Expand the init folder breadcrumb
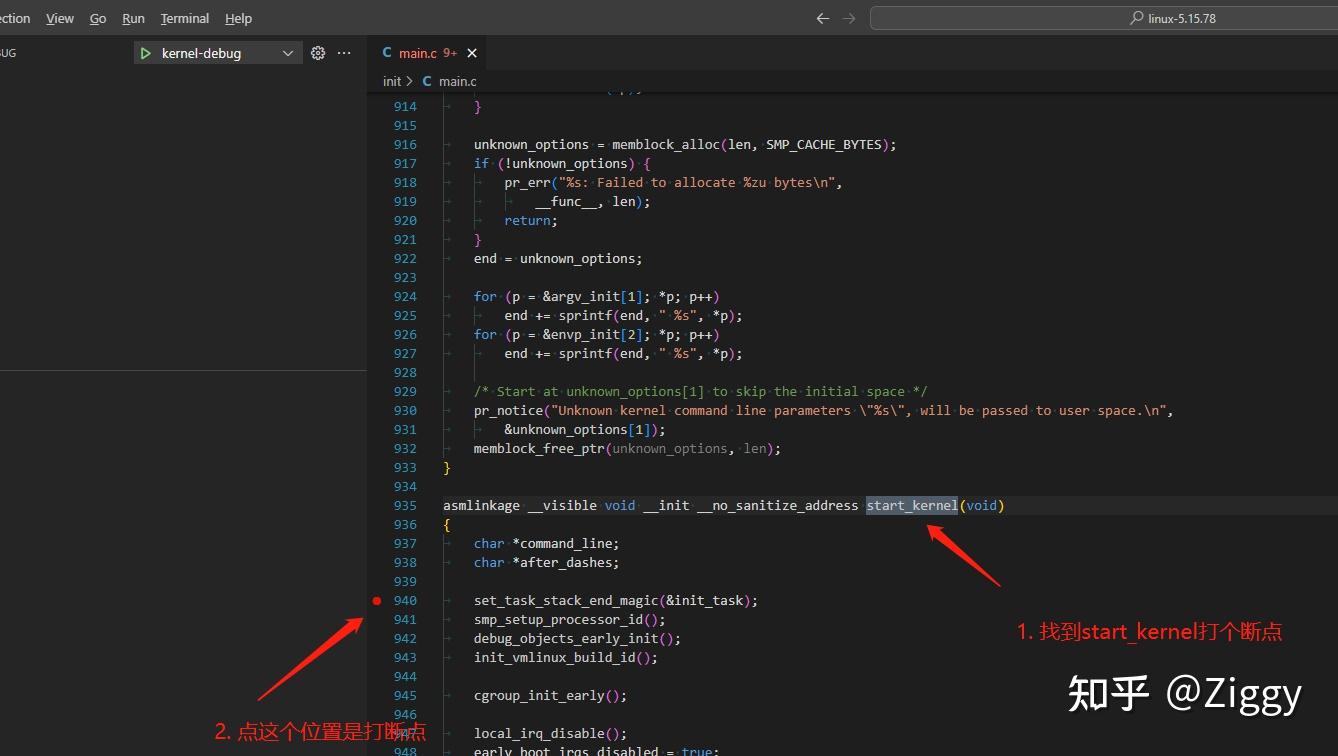This screenshot has width=1338, height=756. point(391,81)
